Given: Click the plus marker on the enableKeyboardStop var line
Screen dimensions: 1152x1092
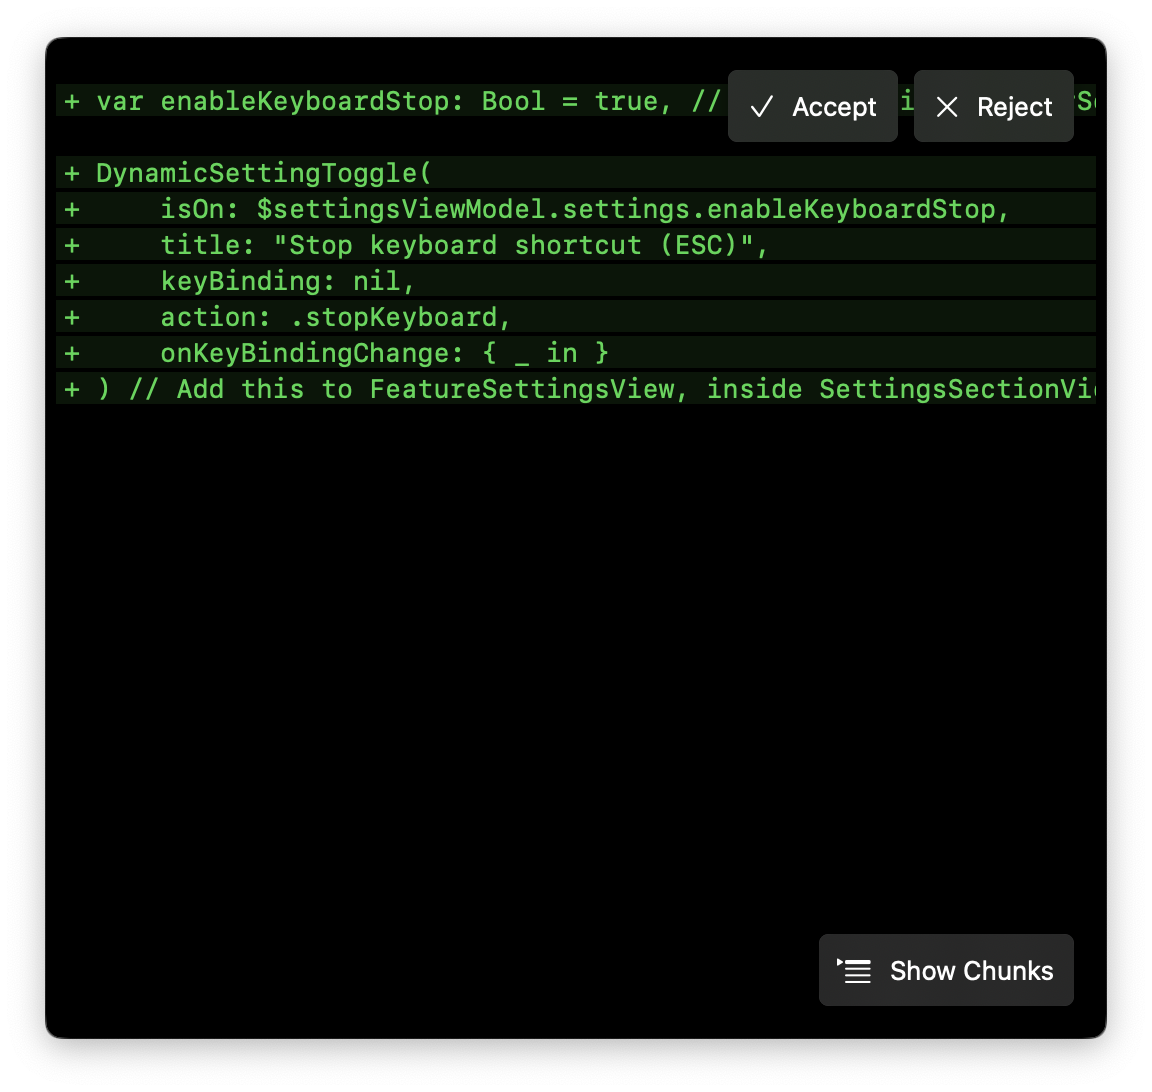Looking at the screenshot, I should point(71,100).
